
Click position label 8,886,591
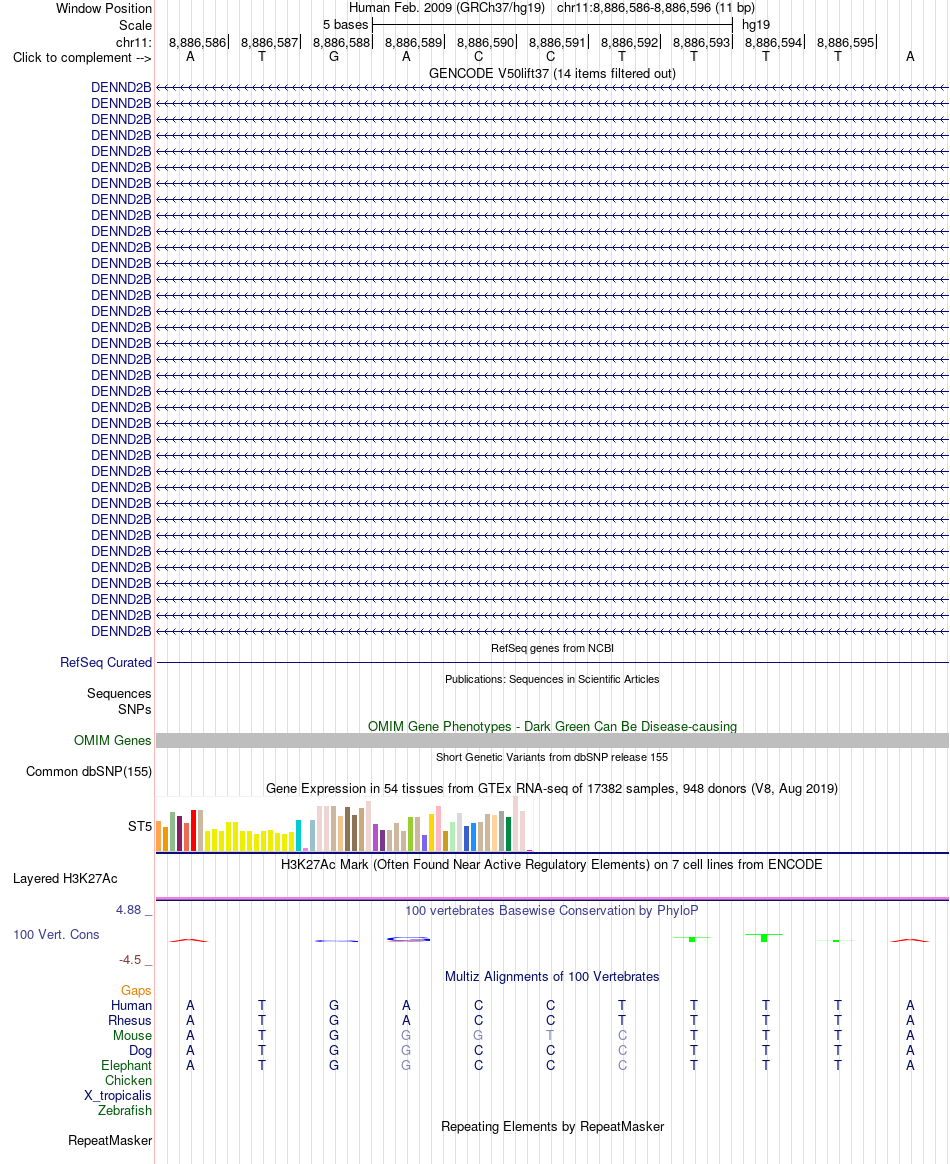(x=557, y=42)
